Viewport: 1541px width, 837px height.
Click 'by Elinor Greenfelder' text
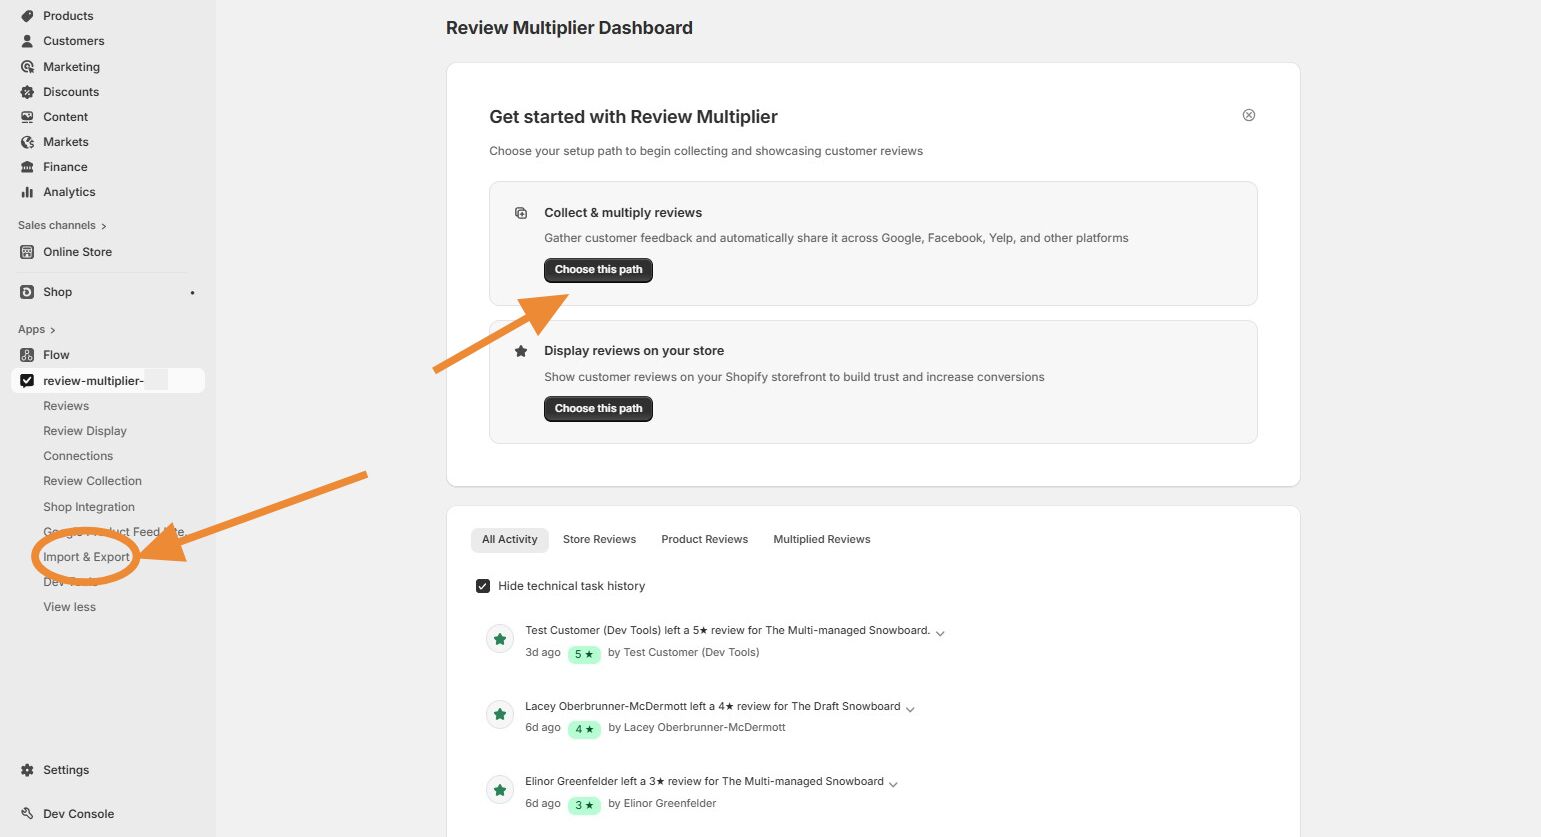click(662, 804)
